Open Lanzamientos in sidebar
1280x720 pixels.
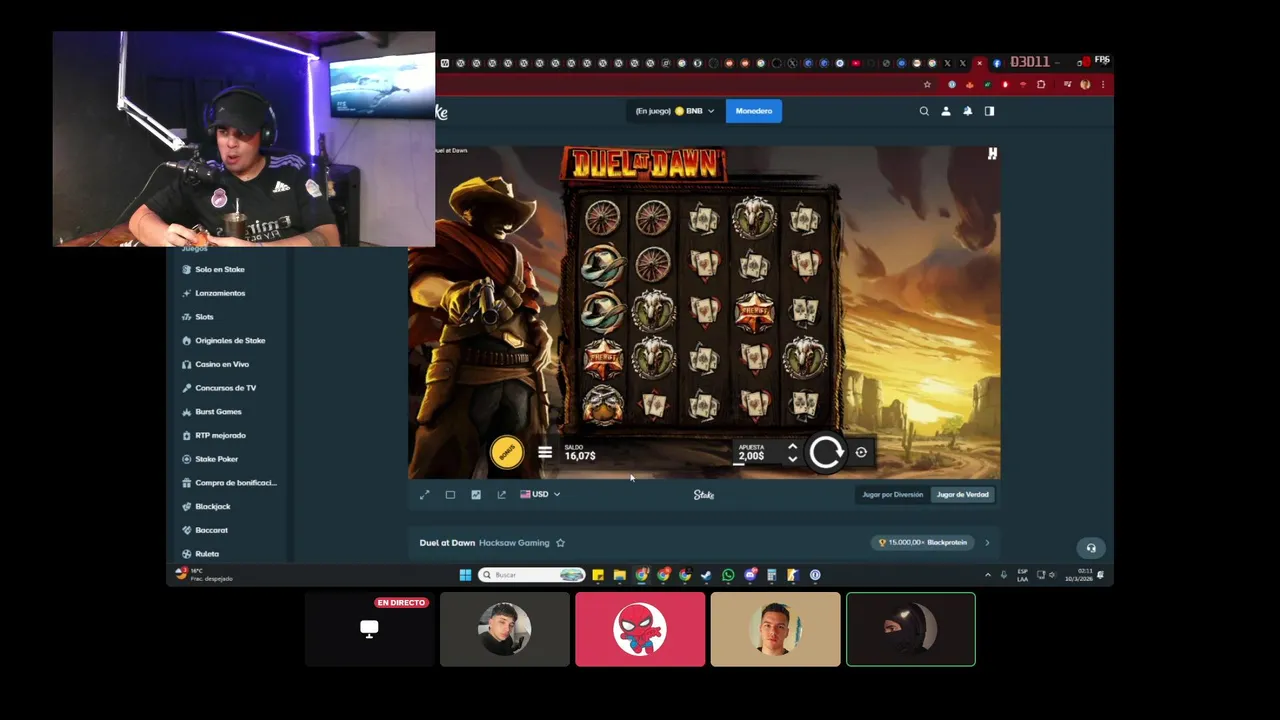coord(220,293)
